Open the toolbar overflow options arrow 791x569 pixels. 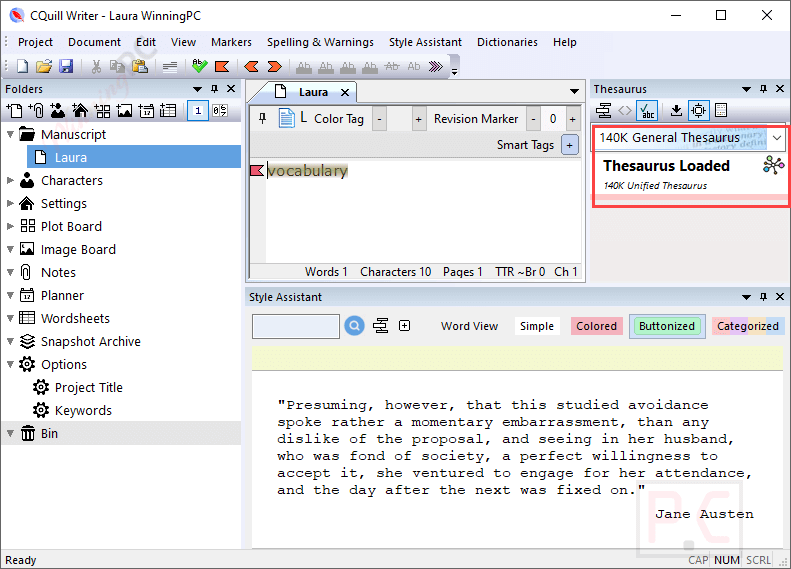(x=455, y=71)
